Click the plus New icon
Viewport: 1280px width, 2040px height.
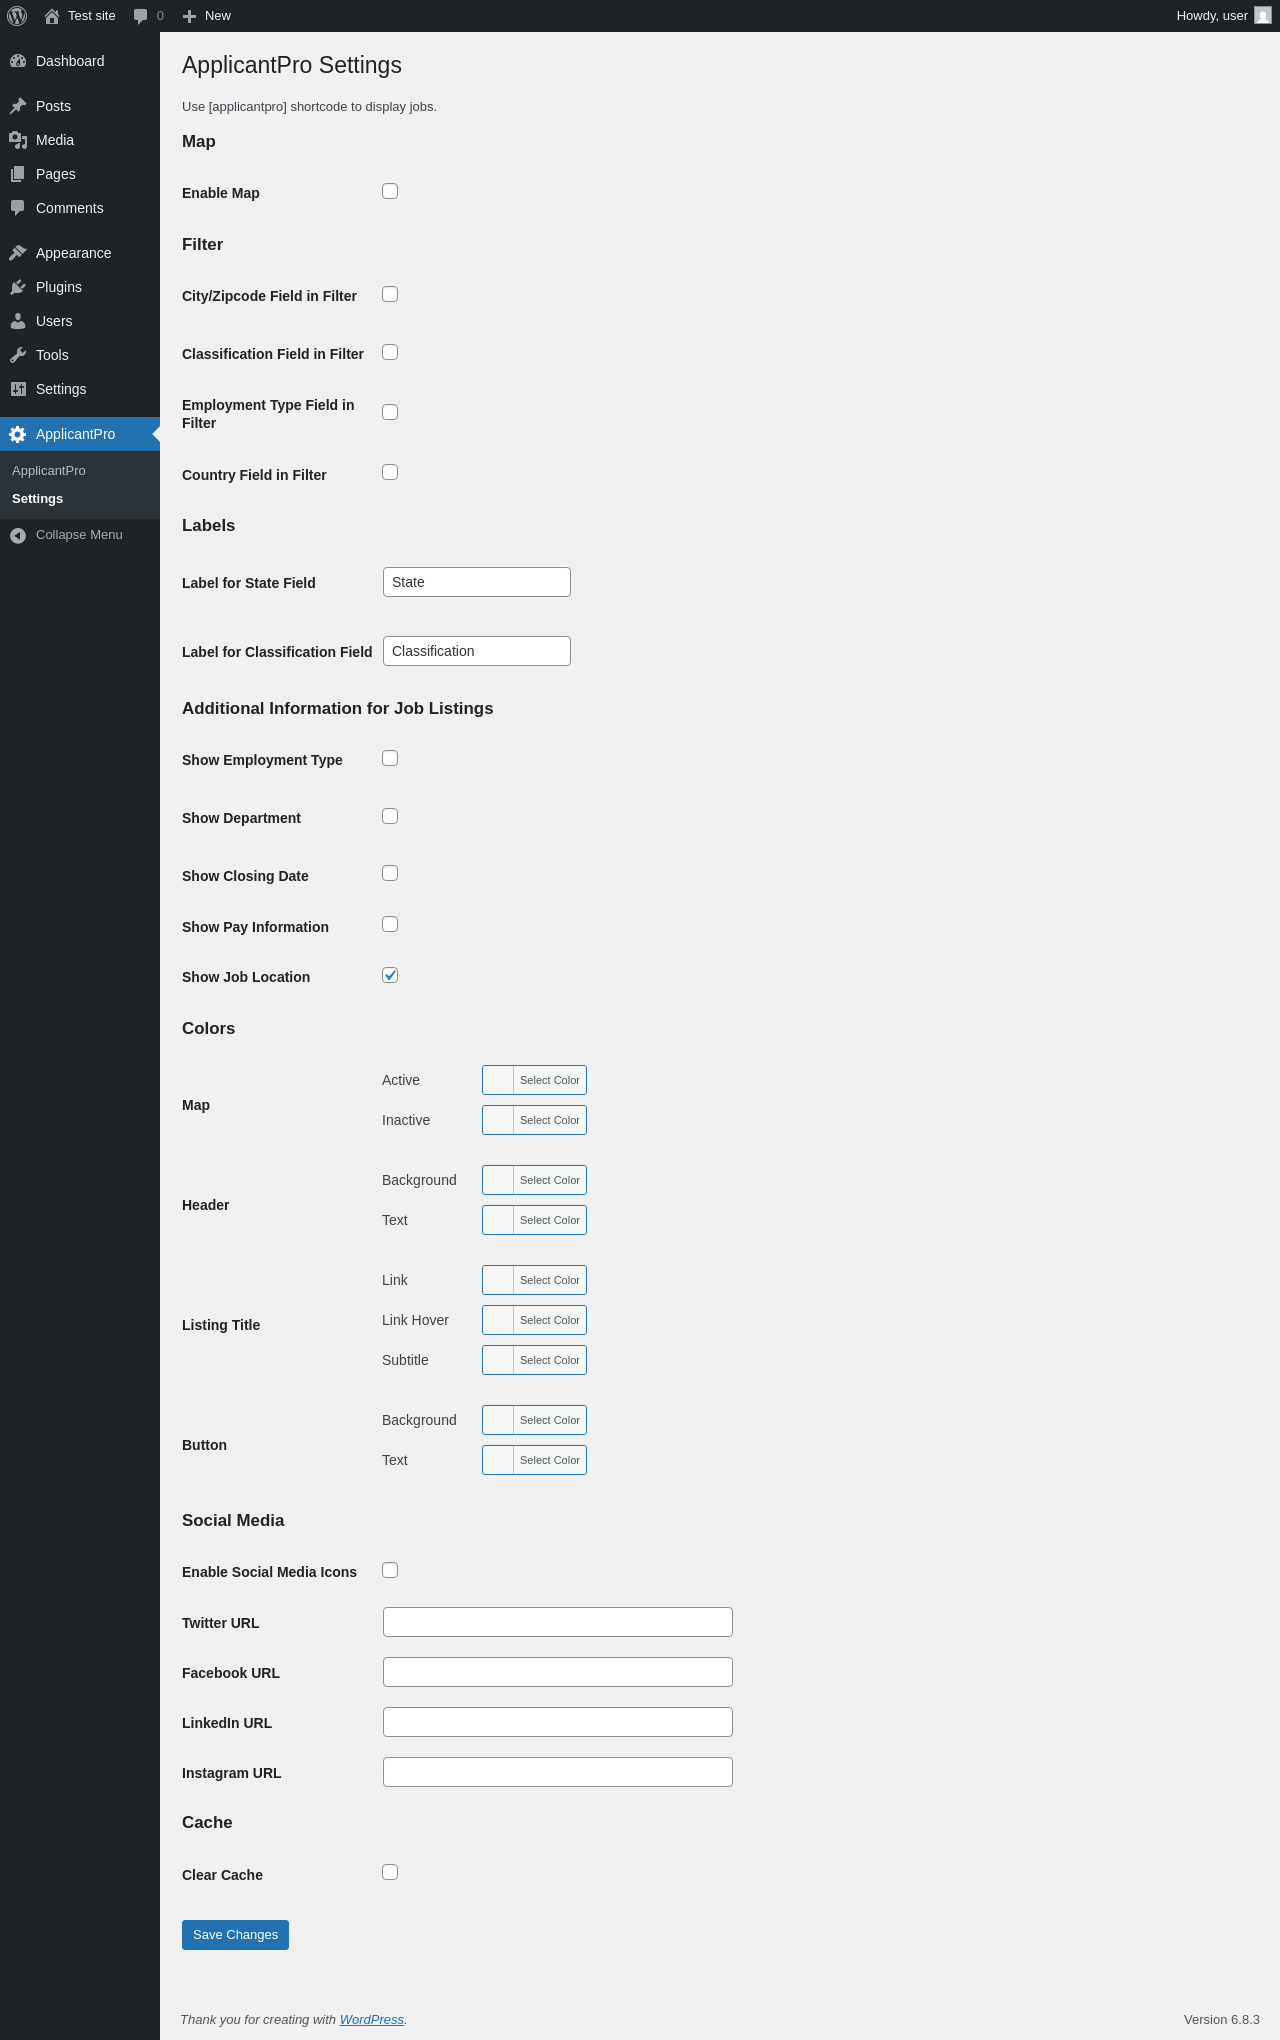coord(189,16)
